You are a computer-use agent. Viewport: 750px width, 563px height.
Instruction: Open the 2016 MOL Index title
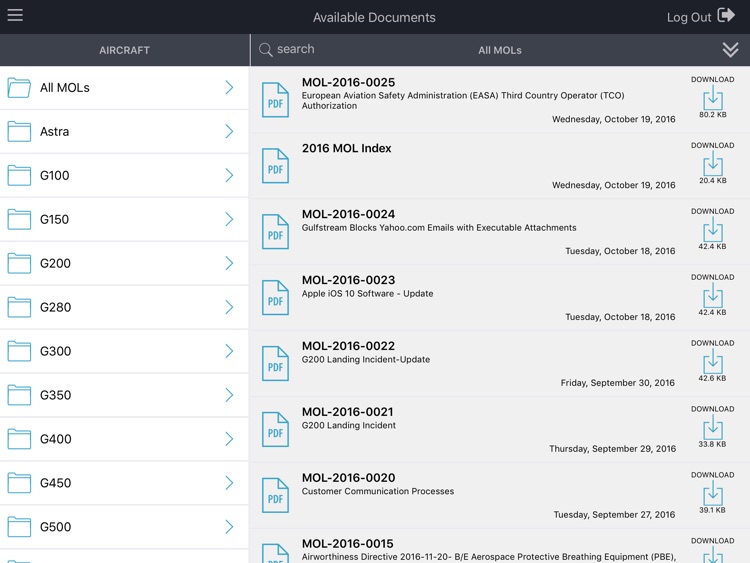tap(346, 148)
